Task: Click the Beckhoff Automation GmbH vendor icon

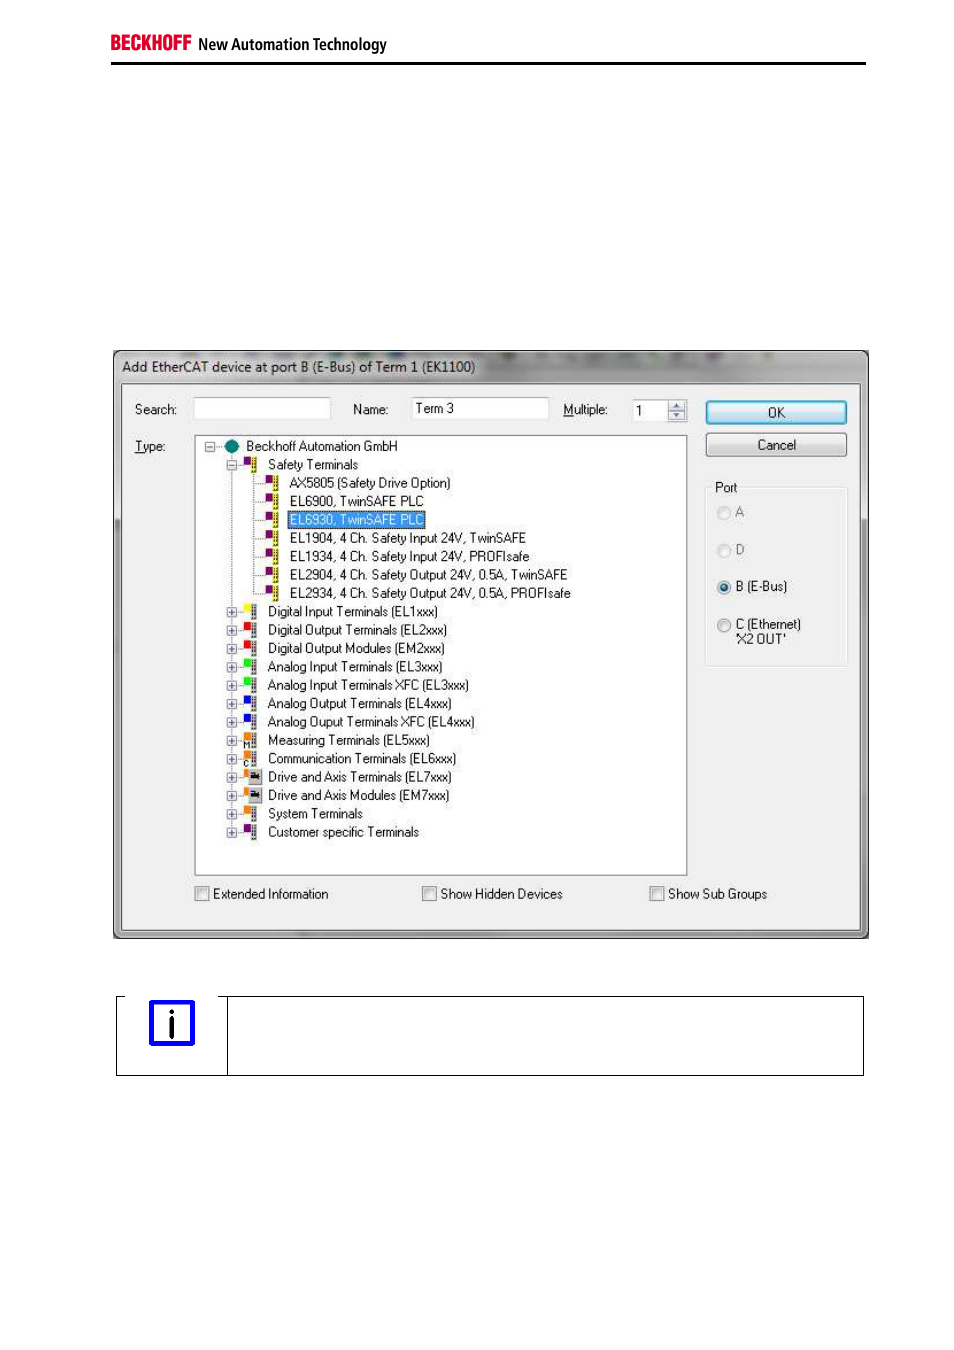Action: [232, 447]
